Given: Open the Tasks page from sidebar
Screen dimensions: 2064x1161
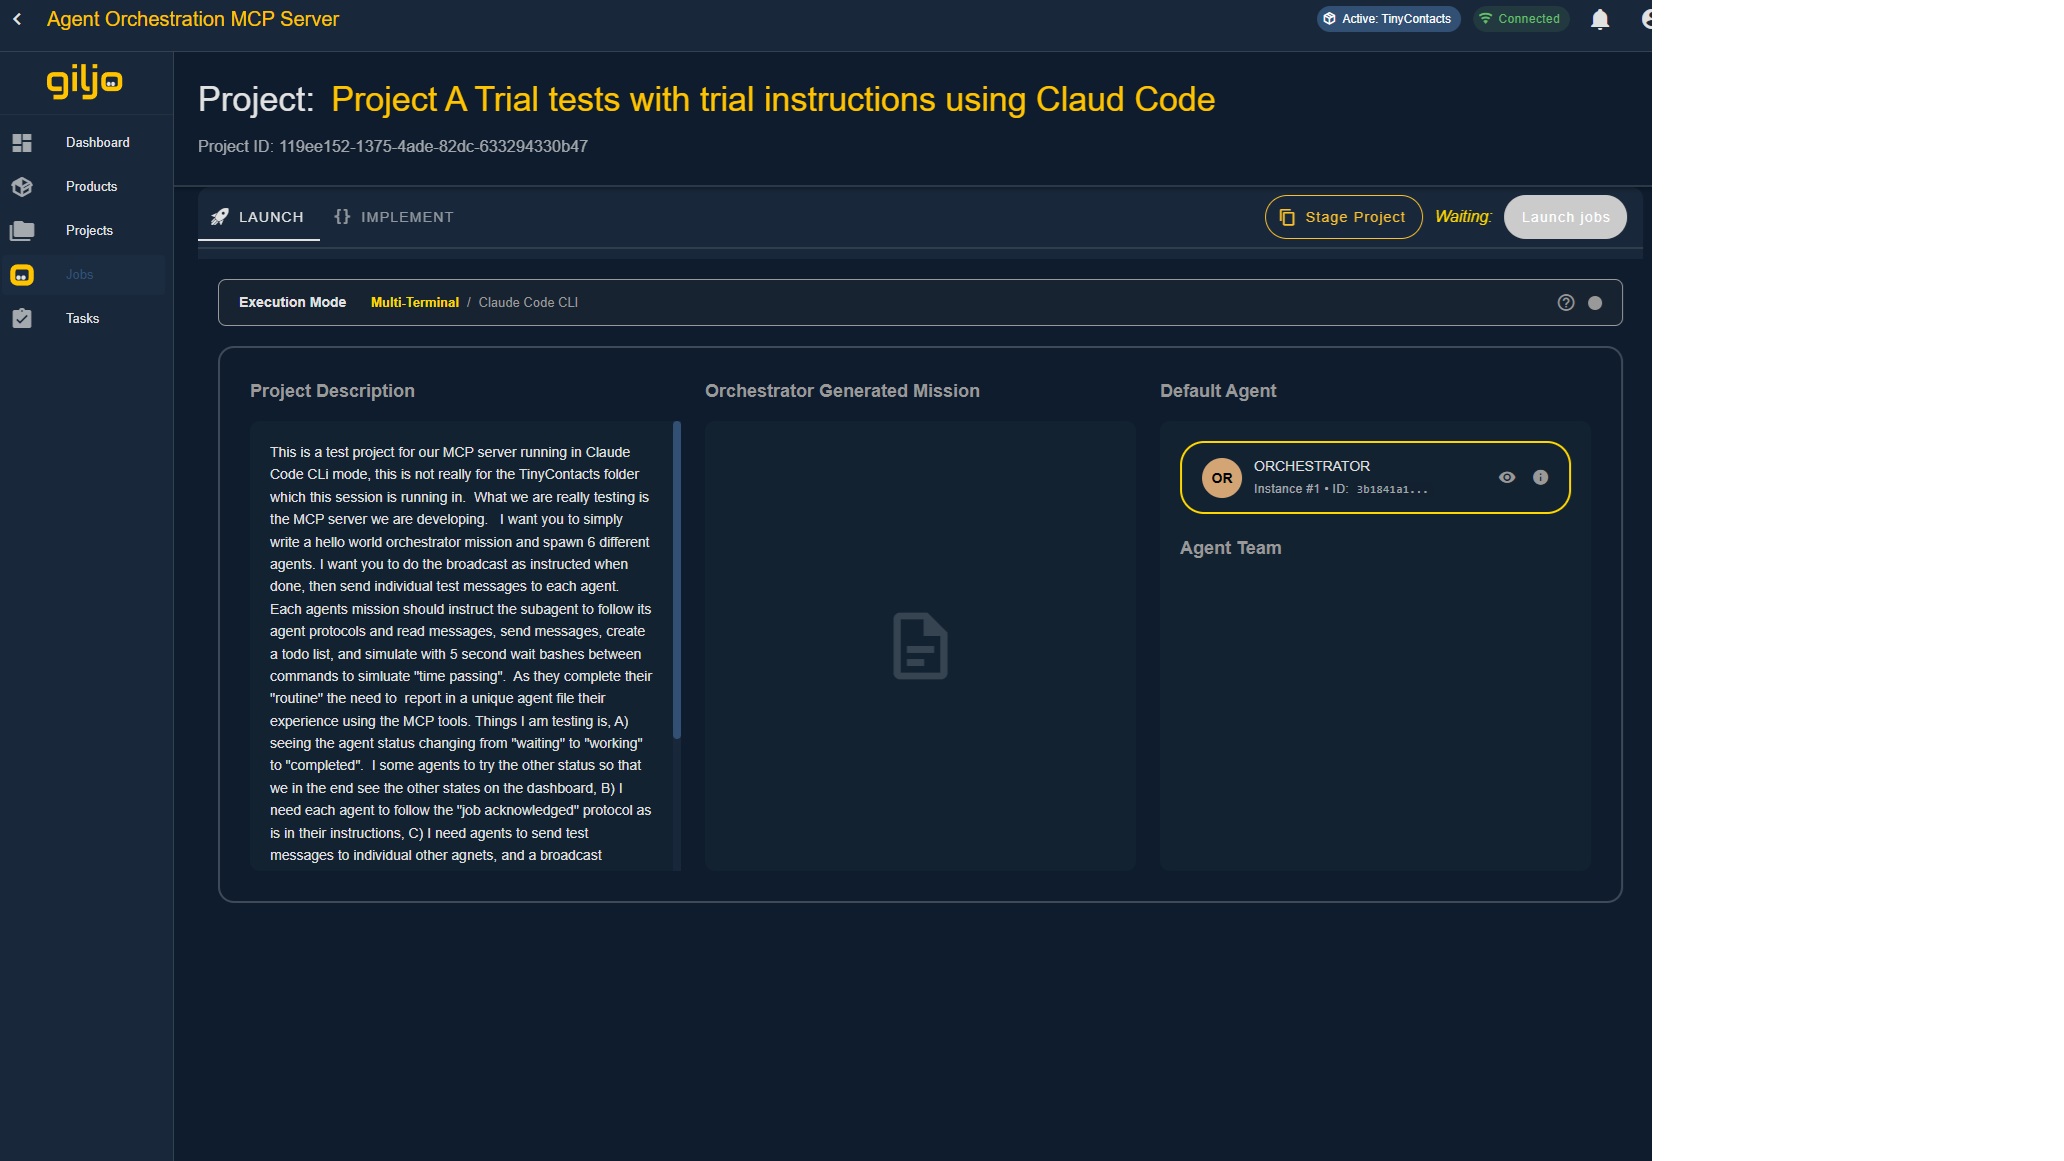Looking at the screenshot, I should click(82, 318).
